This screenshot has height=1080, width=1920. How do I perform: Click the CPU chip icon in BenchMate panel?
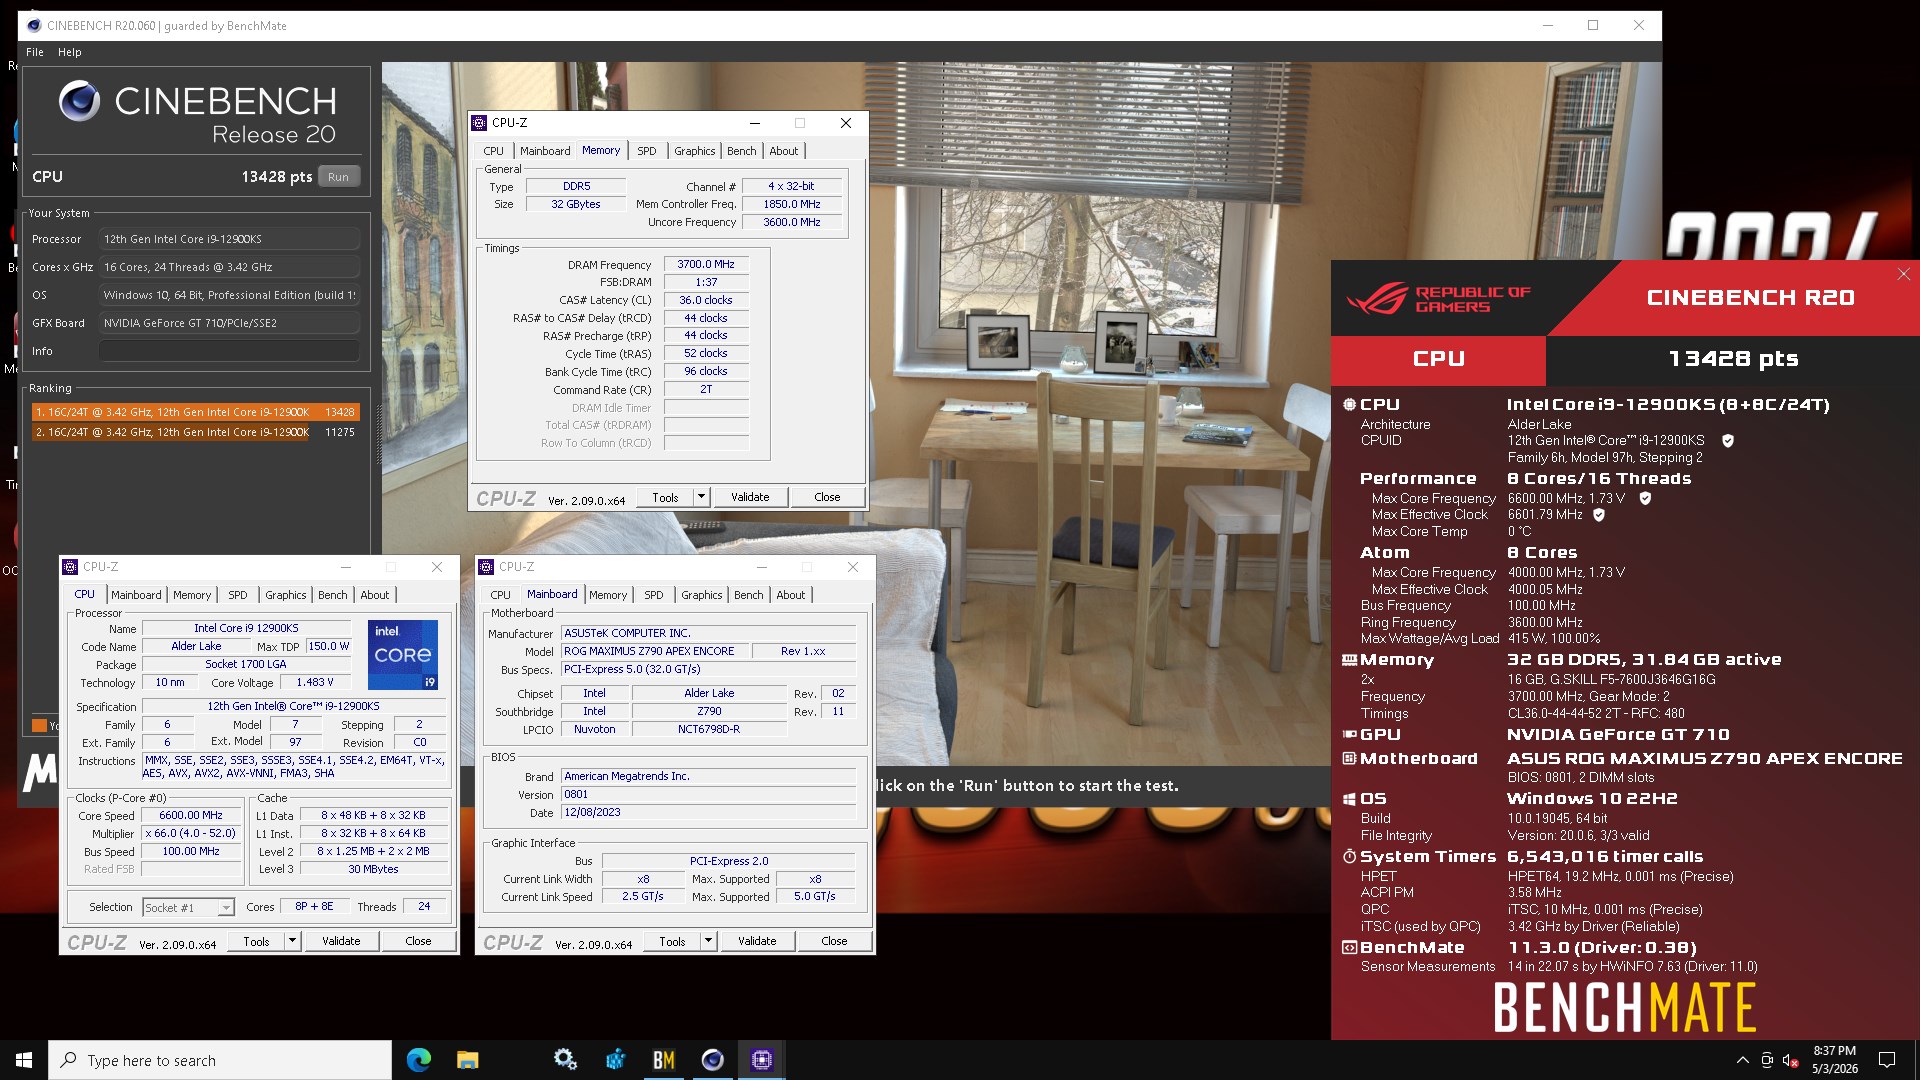pos(1349,405)
